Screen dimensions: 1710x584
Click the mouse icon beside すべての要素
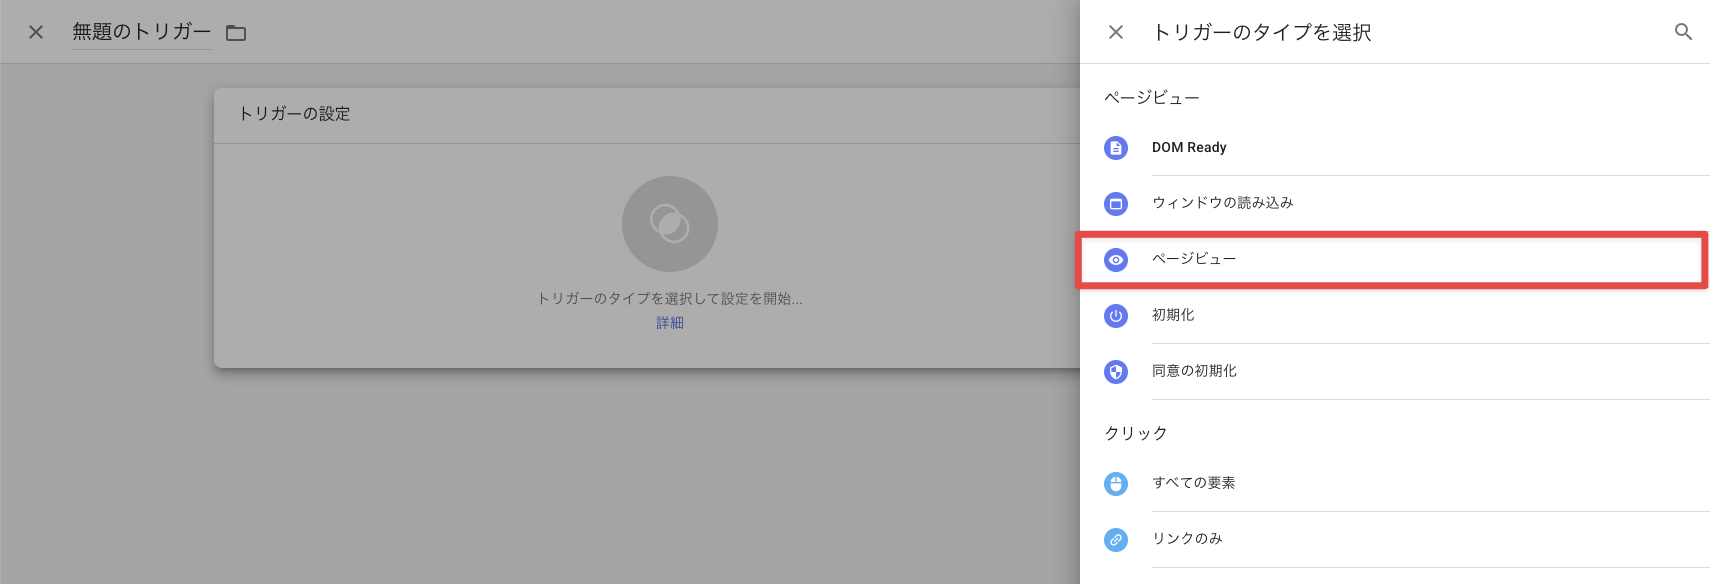pyautogui.click(x=1115, y=484)
